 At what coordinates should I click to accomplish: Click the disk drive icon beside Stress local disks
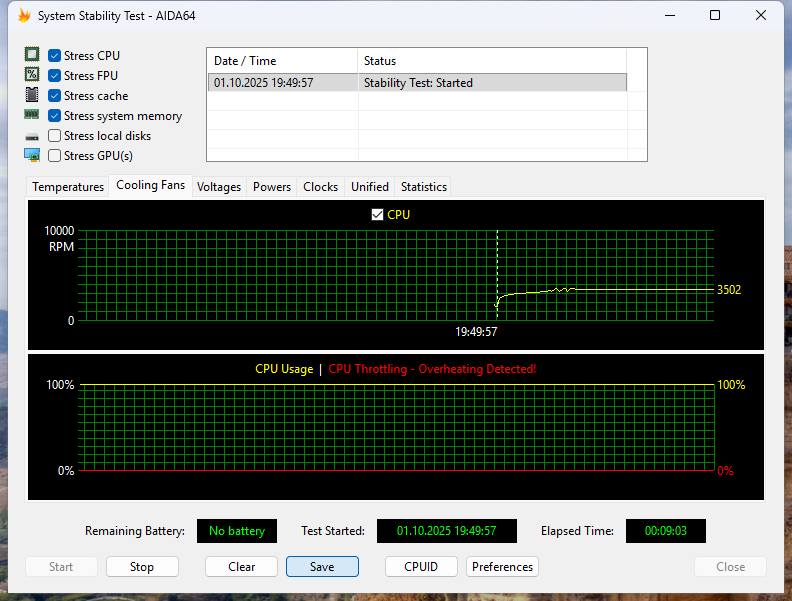[32, 136]
